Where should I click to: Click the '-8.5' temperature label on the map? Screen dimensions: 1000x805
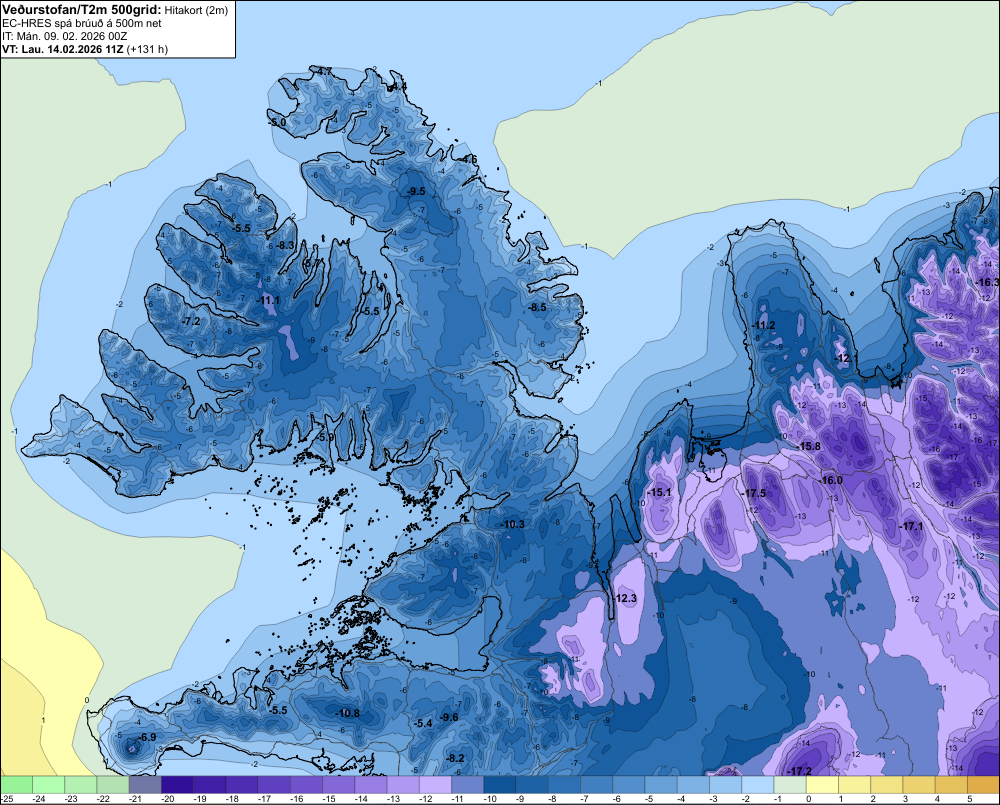click(537, 307)
